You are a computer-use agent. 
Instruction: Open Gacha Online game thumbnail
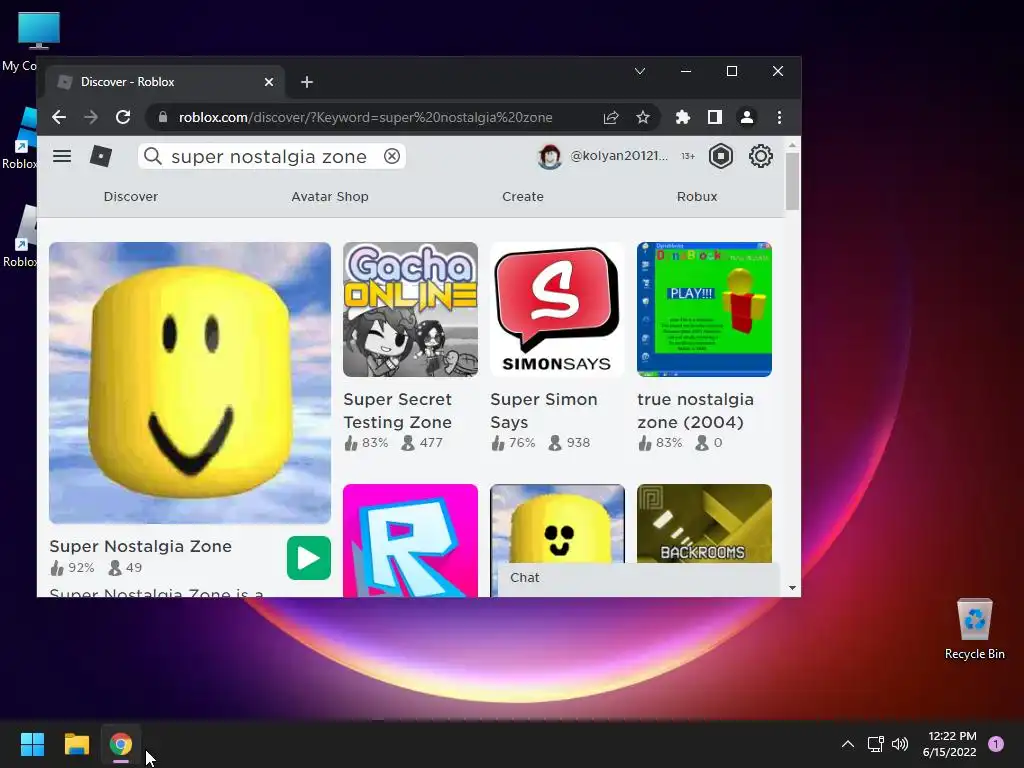[x=410, y=310]
